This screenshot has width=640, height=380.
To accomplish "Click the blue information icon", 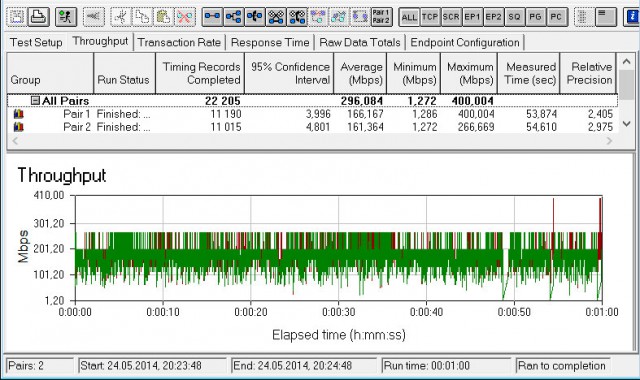I will pyautogui.click(x=632, y=17).
